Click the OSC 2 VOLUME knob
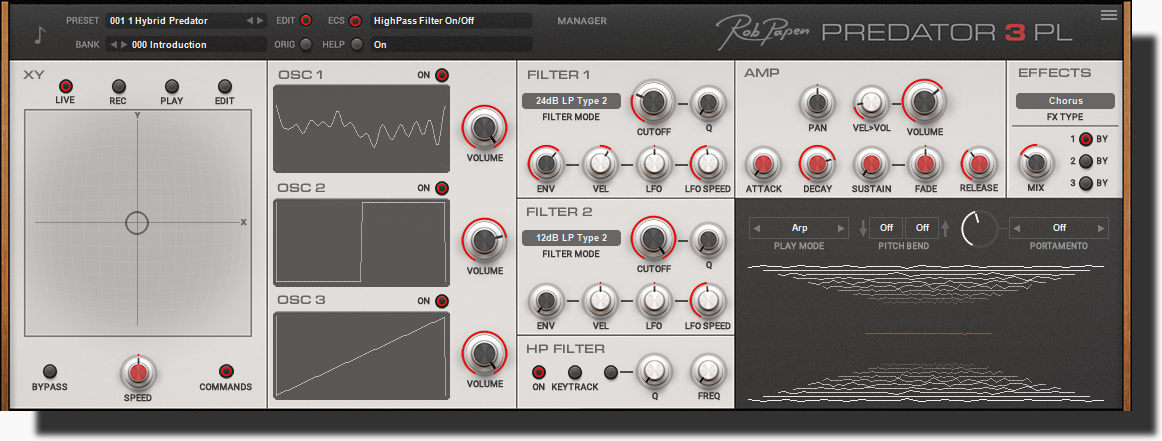Viewport: 1162px width, 441px height. coord(484,240)
